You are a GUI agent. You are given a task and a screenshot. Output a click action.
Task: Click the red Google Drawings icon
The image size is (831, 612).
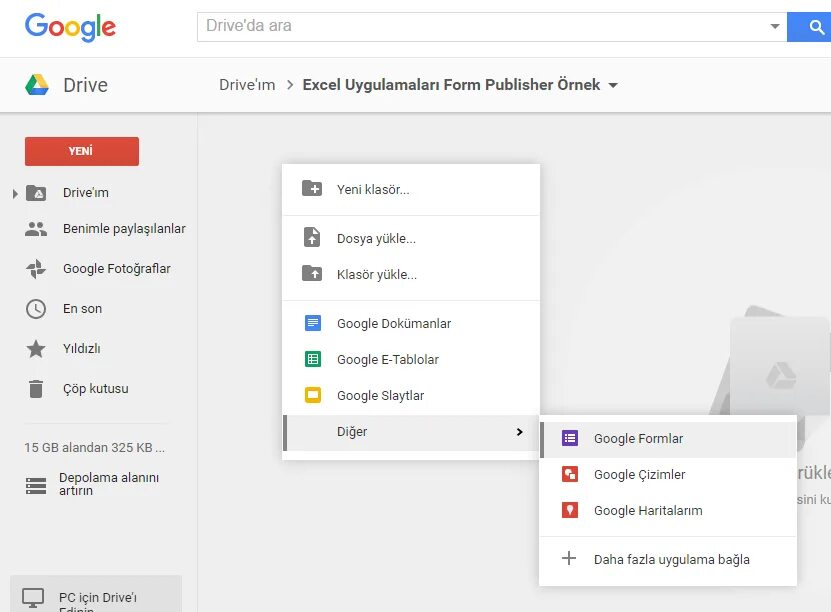[570, 474]
